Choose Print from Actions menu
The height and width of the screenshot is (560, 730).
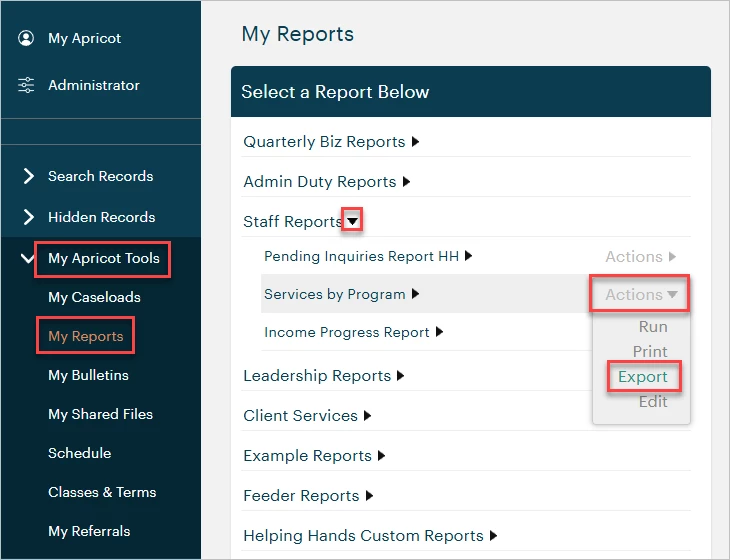(650, 351)
